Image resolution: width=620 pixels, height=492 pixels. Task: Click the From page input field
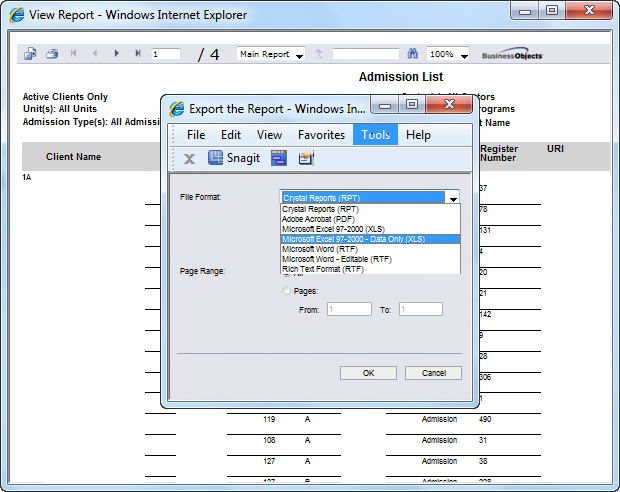[x=349, y=309]
